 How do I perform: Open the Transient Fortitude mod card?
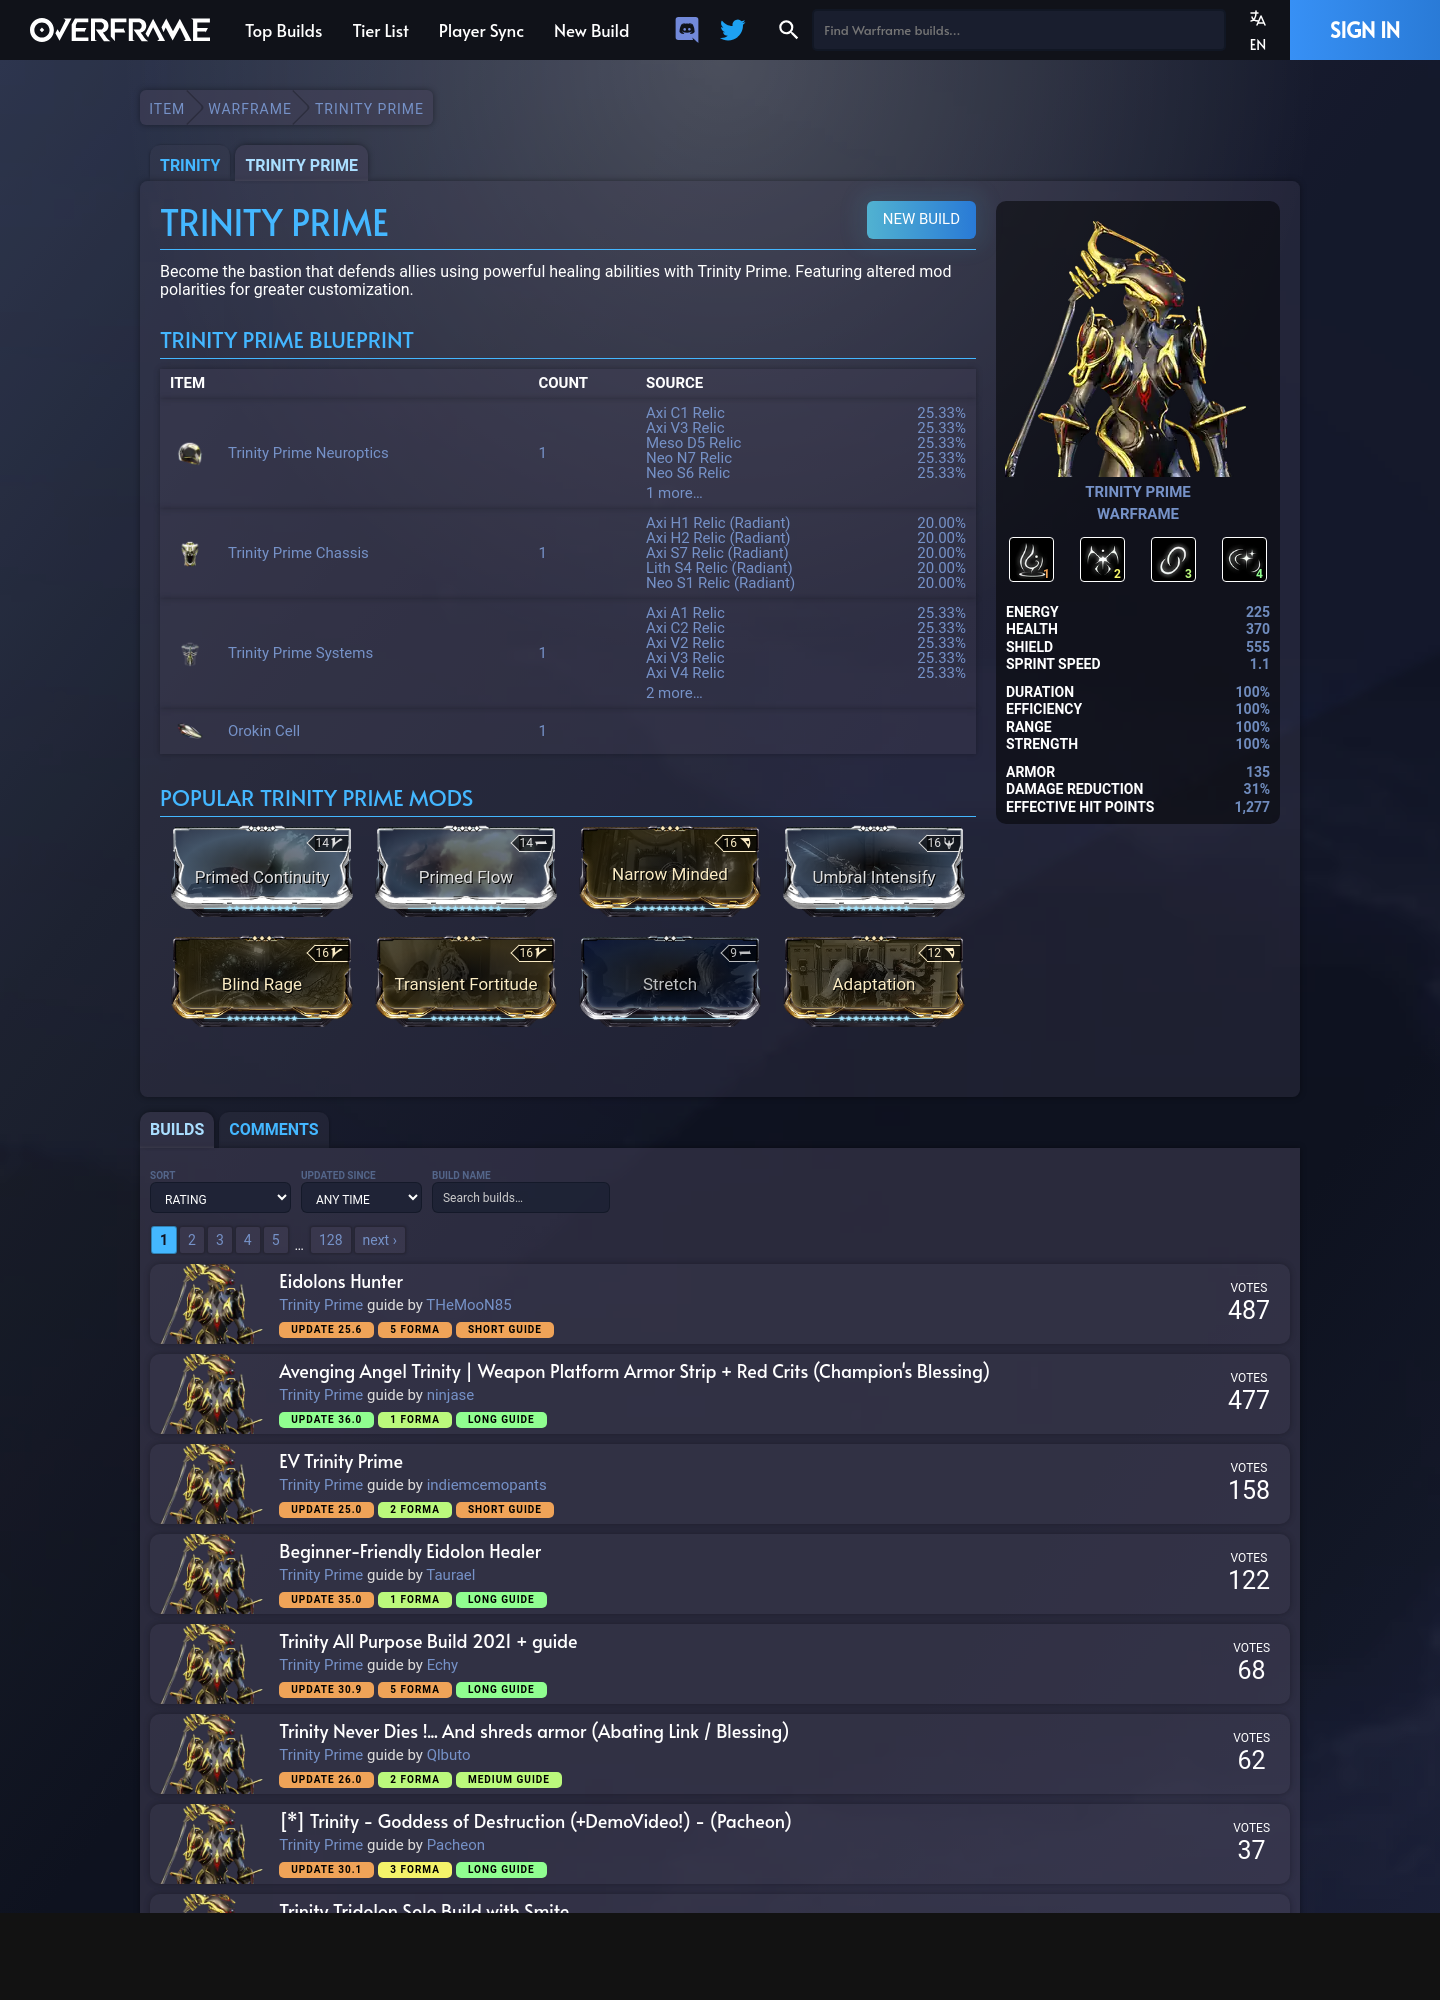coord(466,980)
